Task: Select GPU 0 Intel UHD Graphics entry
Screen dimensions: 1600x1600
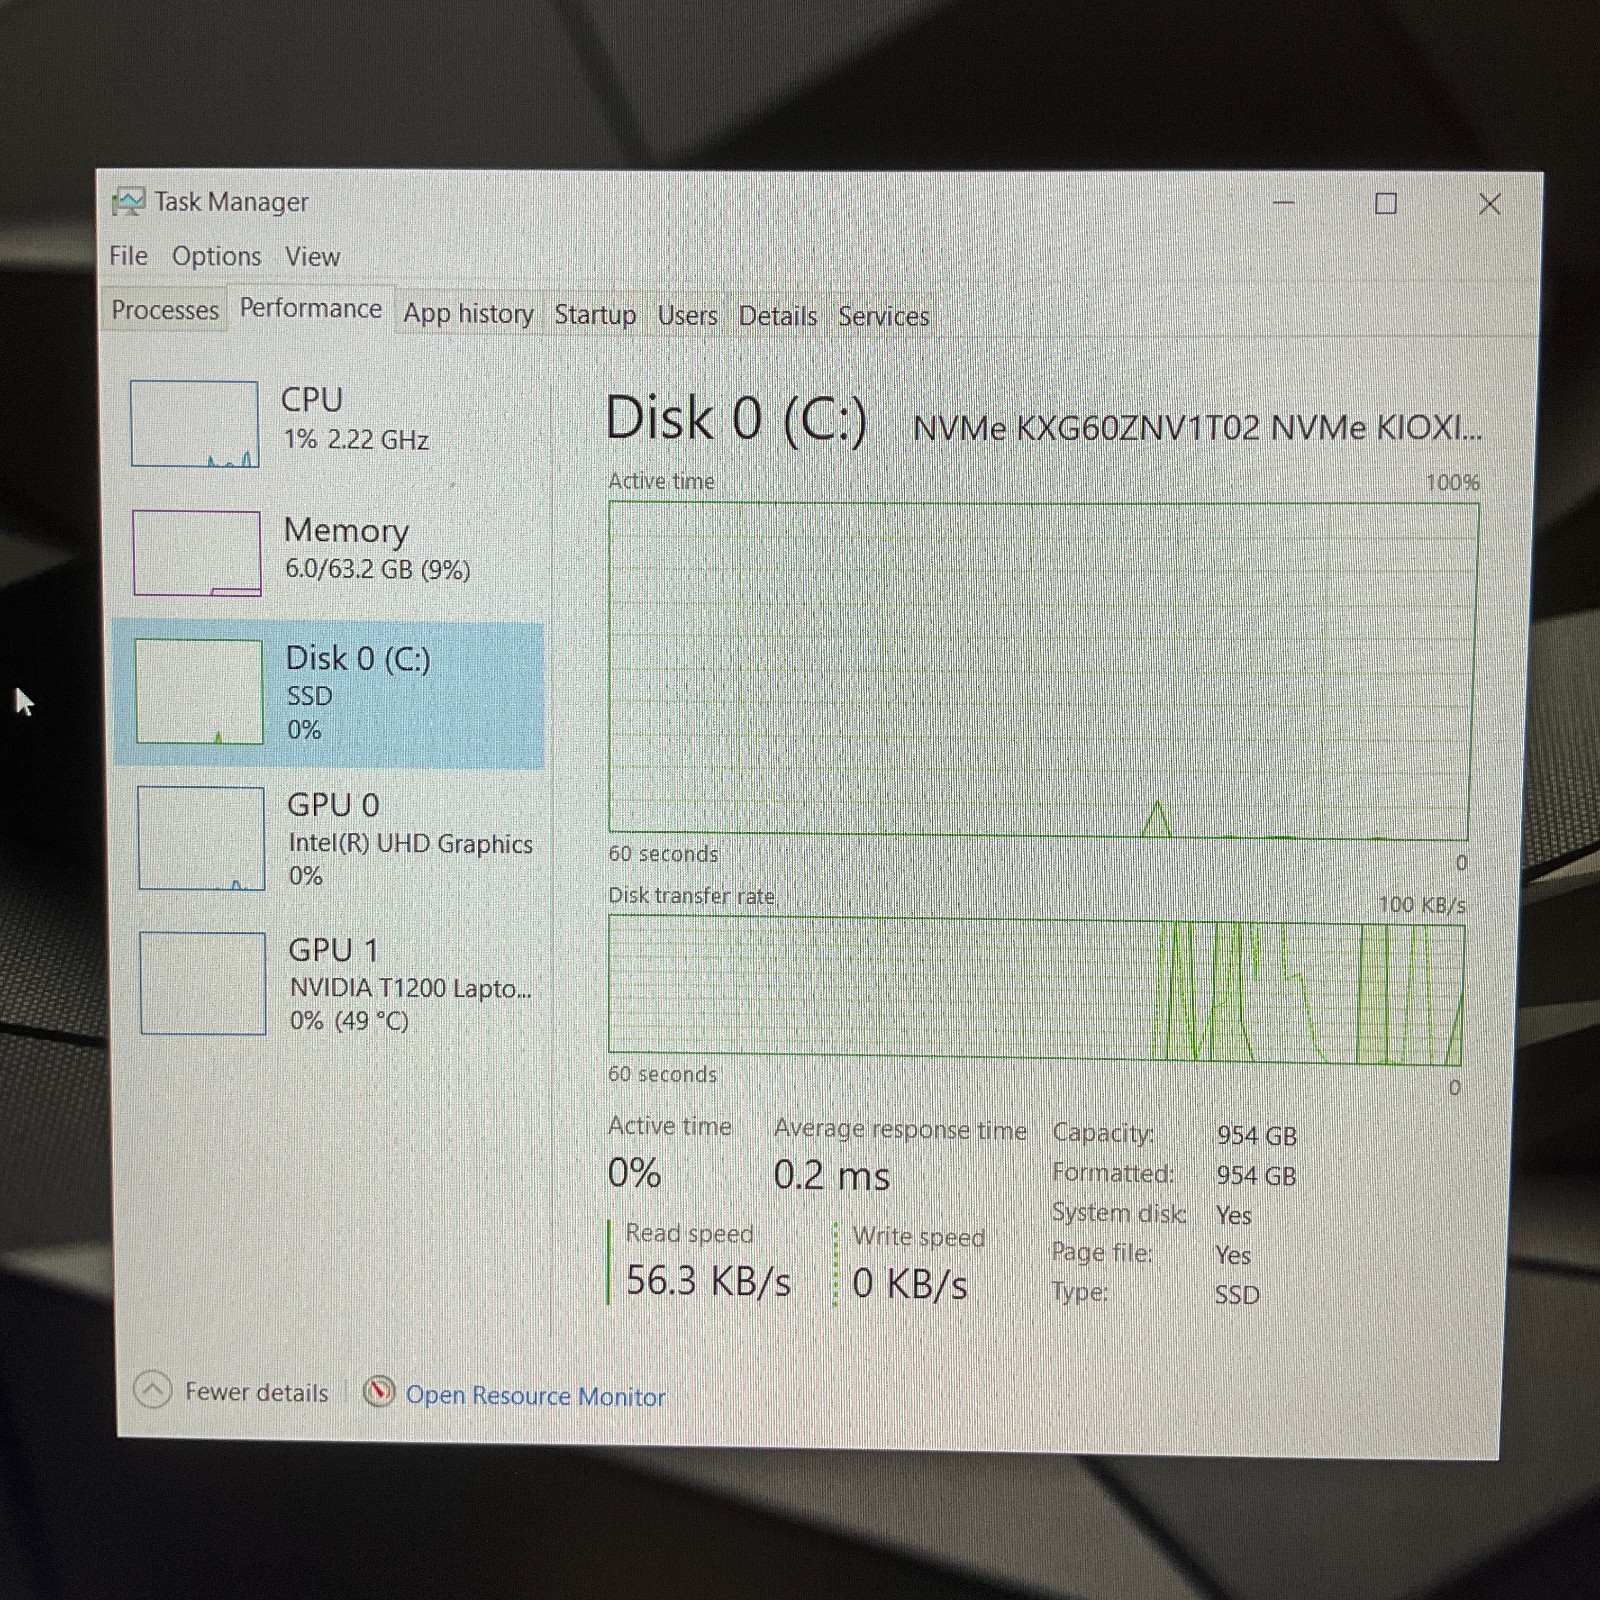Action: 331,838
